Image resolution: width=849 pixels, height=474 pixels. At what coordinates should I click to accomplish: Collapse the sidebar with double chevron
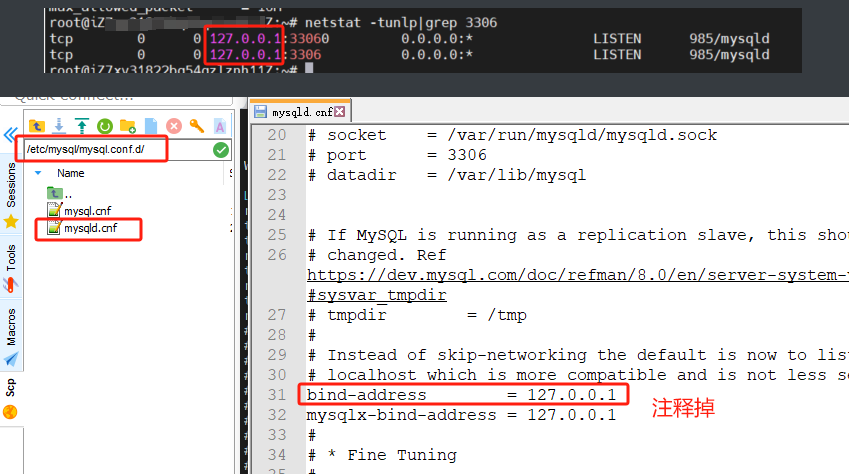10,134
